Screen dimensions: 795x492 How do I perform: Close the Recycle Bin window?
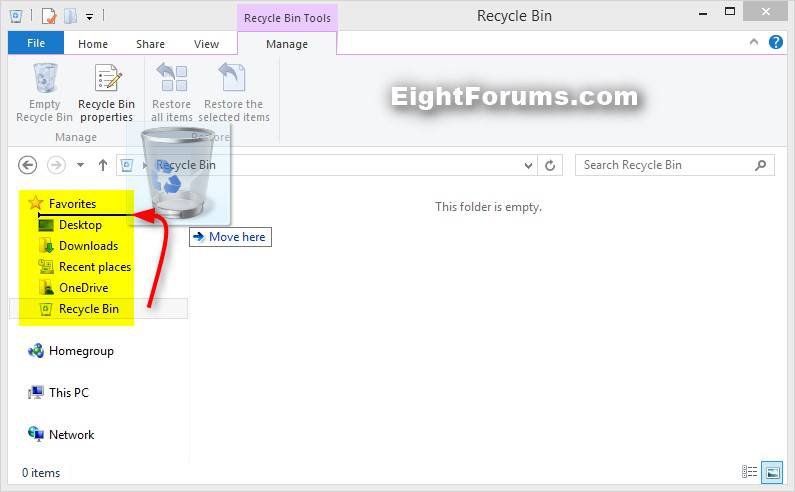tap(765, 12)
